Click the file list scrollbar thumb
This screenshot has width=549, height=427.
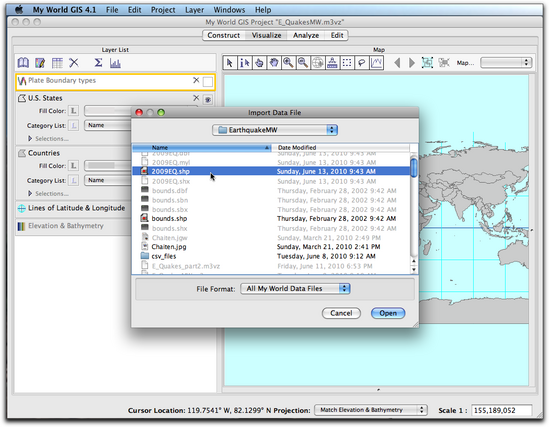point(414,168)
